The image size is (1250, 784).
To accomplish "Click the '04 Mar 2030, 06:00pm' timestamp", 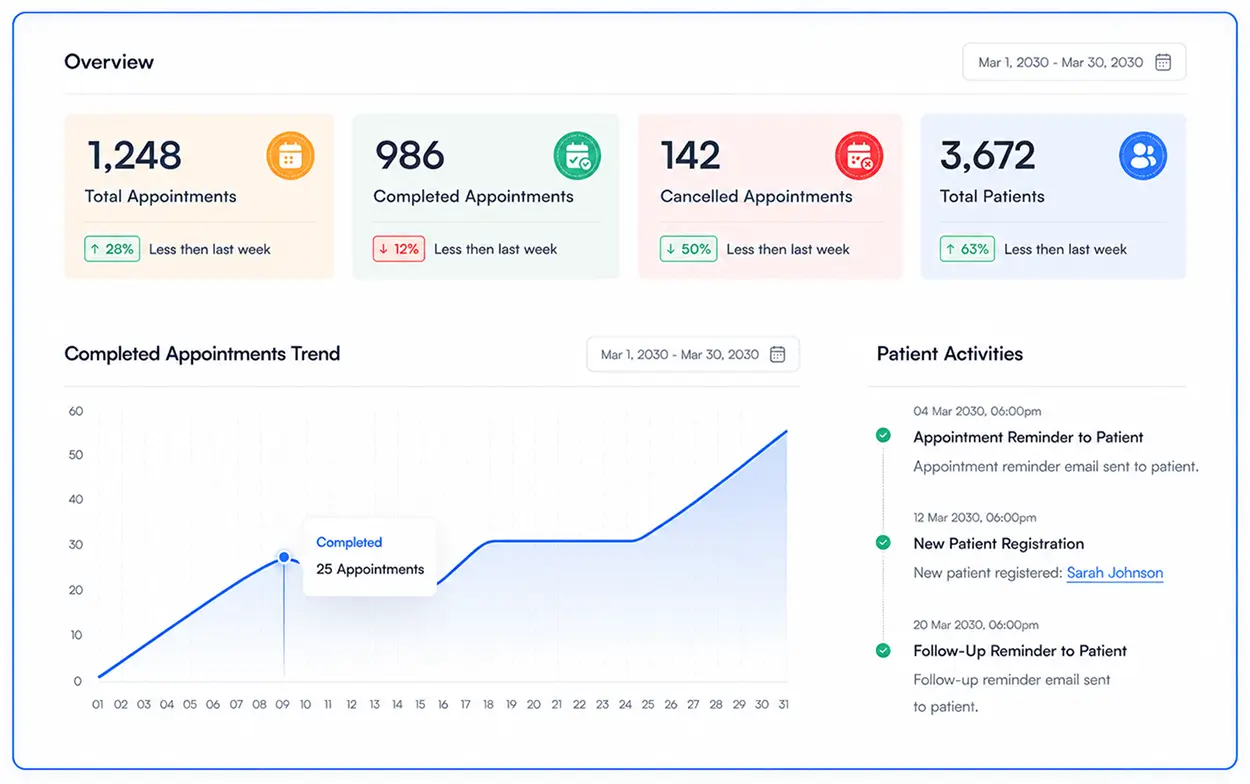I will pos(977,411).
